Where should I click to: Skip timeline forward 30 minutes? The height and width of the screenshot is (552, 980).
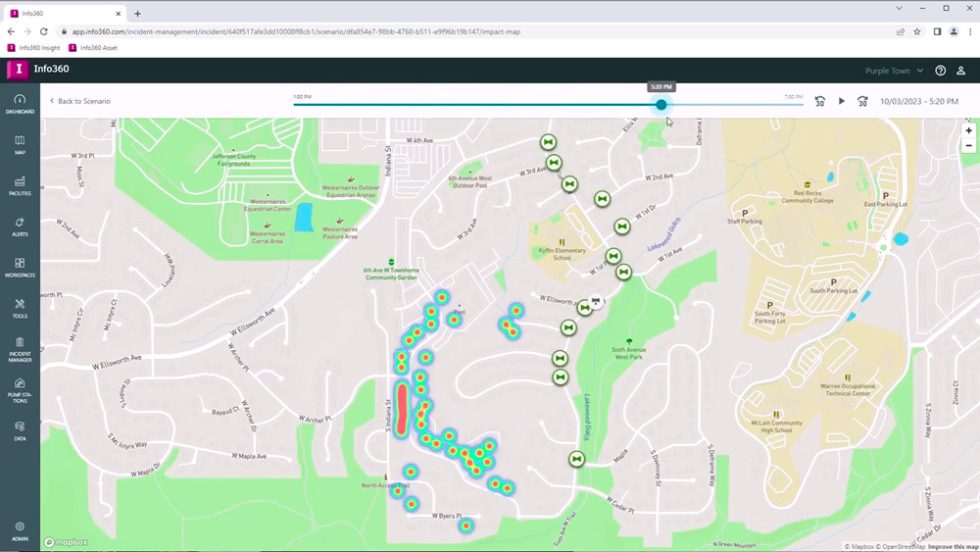coord(862,101)
